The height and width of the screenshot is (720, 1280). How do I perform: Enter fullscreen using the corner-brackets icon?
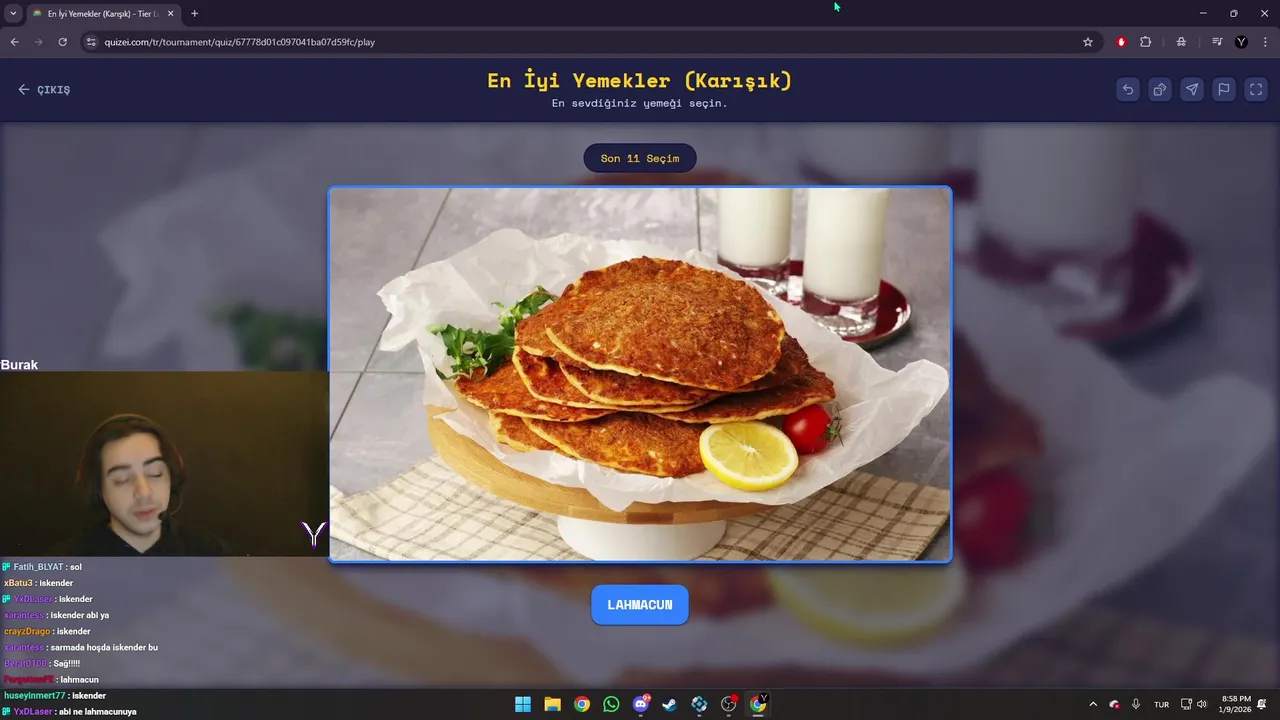1256,89
